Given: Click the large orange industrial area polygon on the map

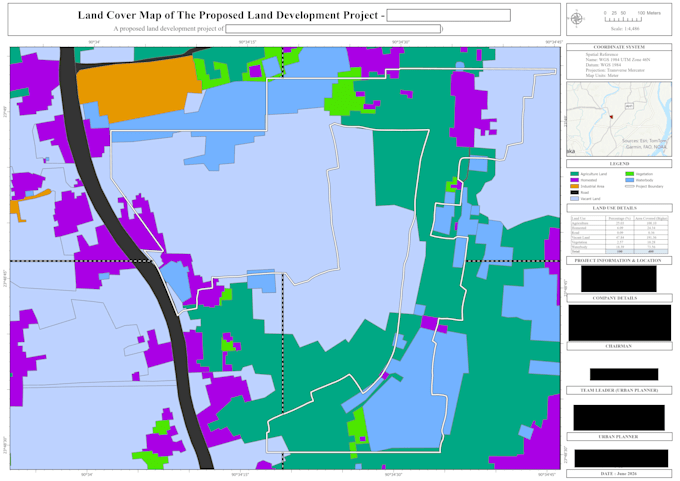Looking at the screenshot, I should click(x=137, y=87).
